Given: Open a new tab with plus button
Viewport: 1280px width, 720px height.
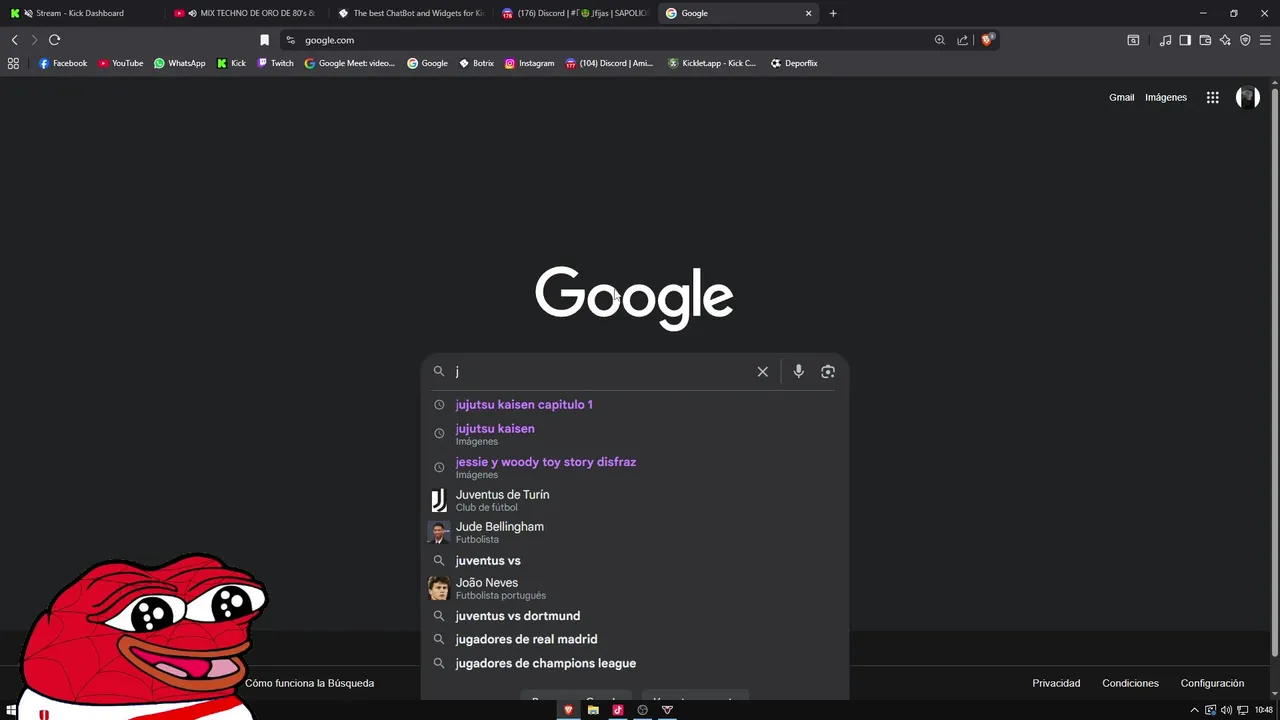Looking at the screenshot, I should pyautogui.click(x=833, y=13).
